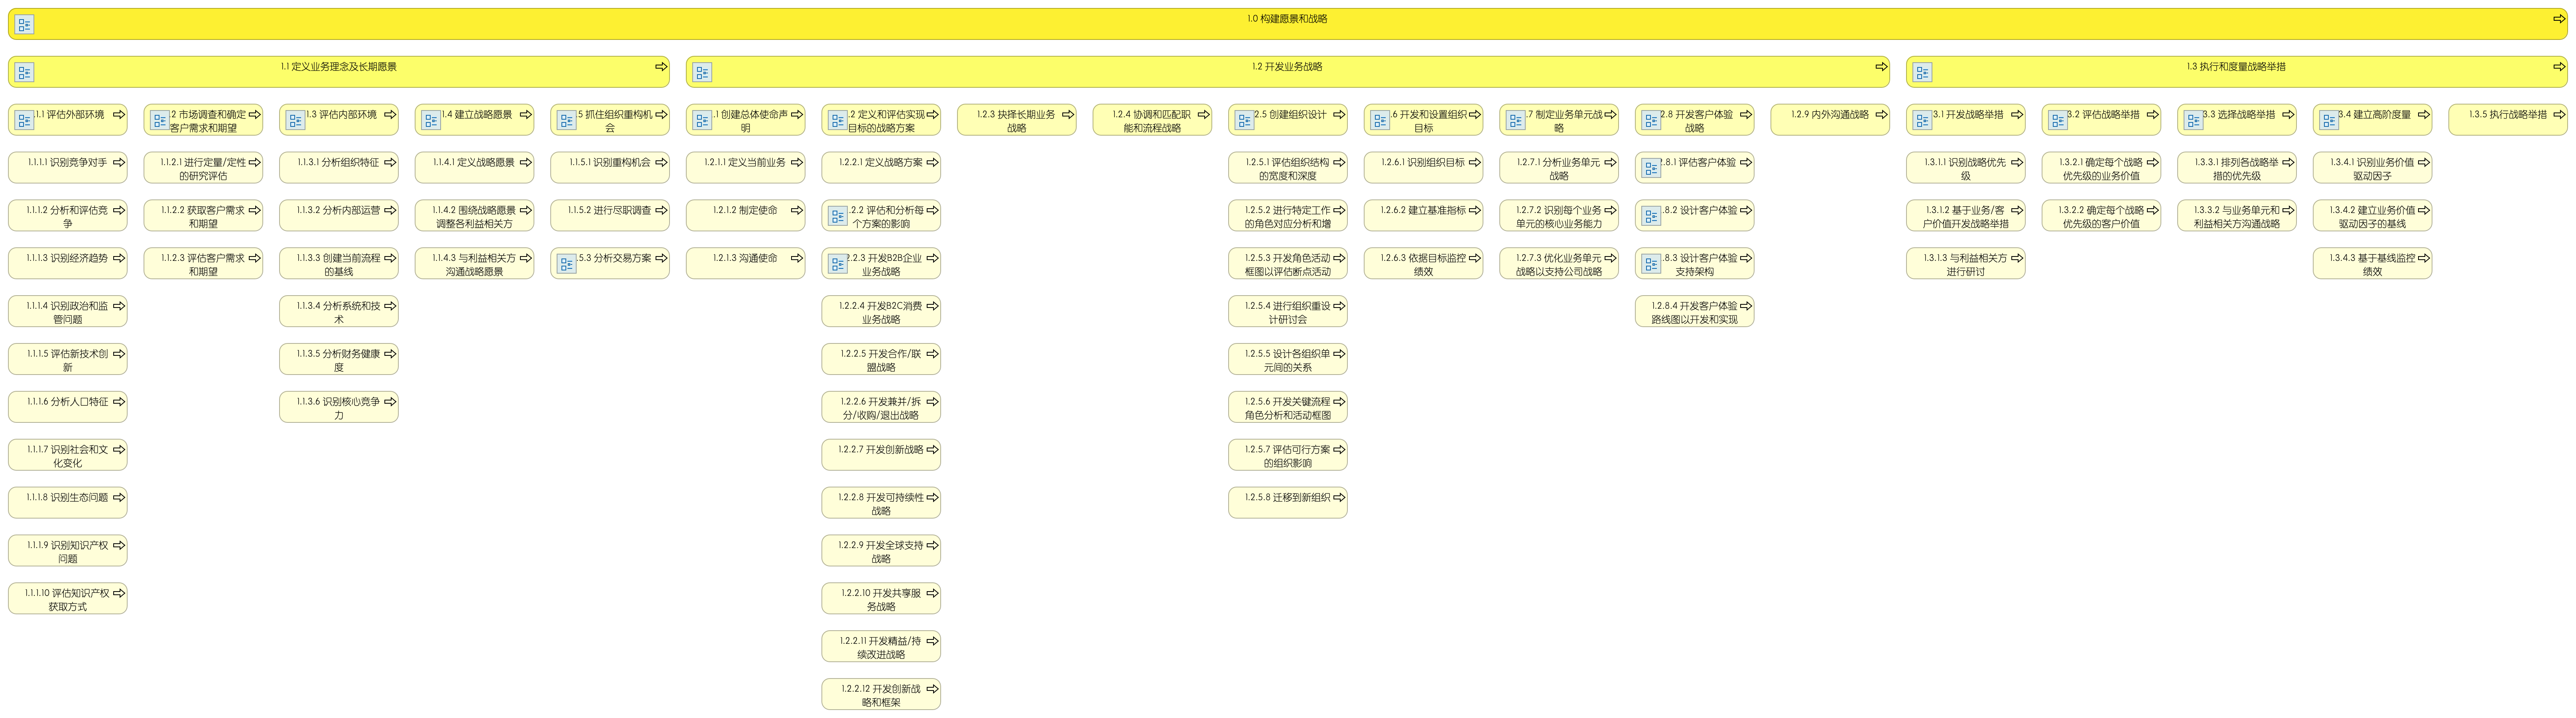Open the hierarchy icon on 市场调查和确定客户需求和期望
Viewport: 2576px width, 718px height.
tap(160, 121)
